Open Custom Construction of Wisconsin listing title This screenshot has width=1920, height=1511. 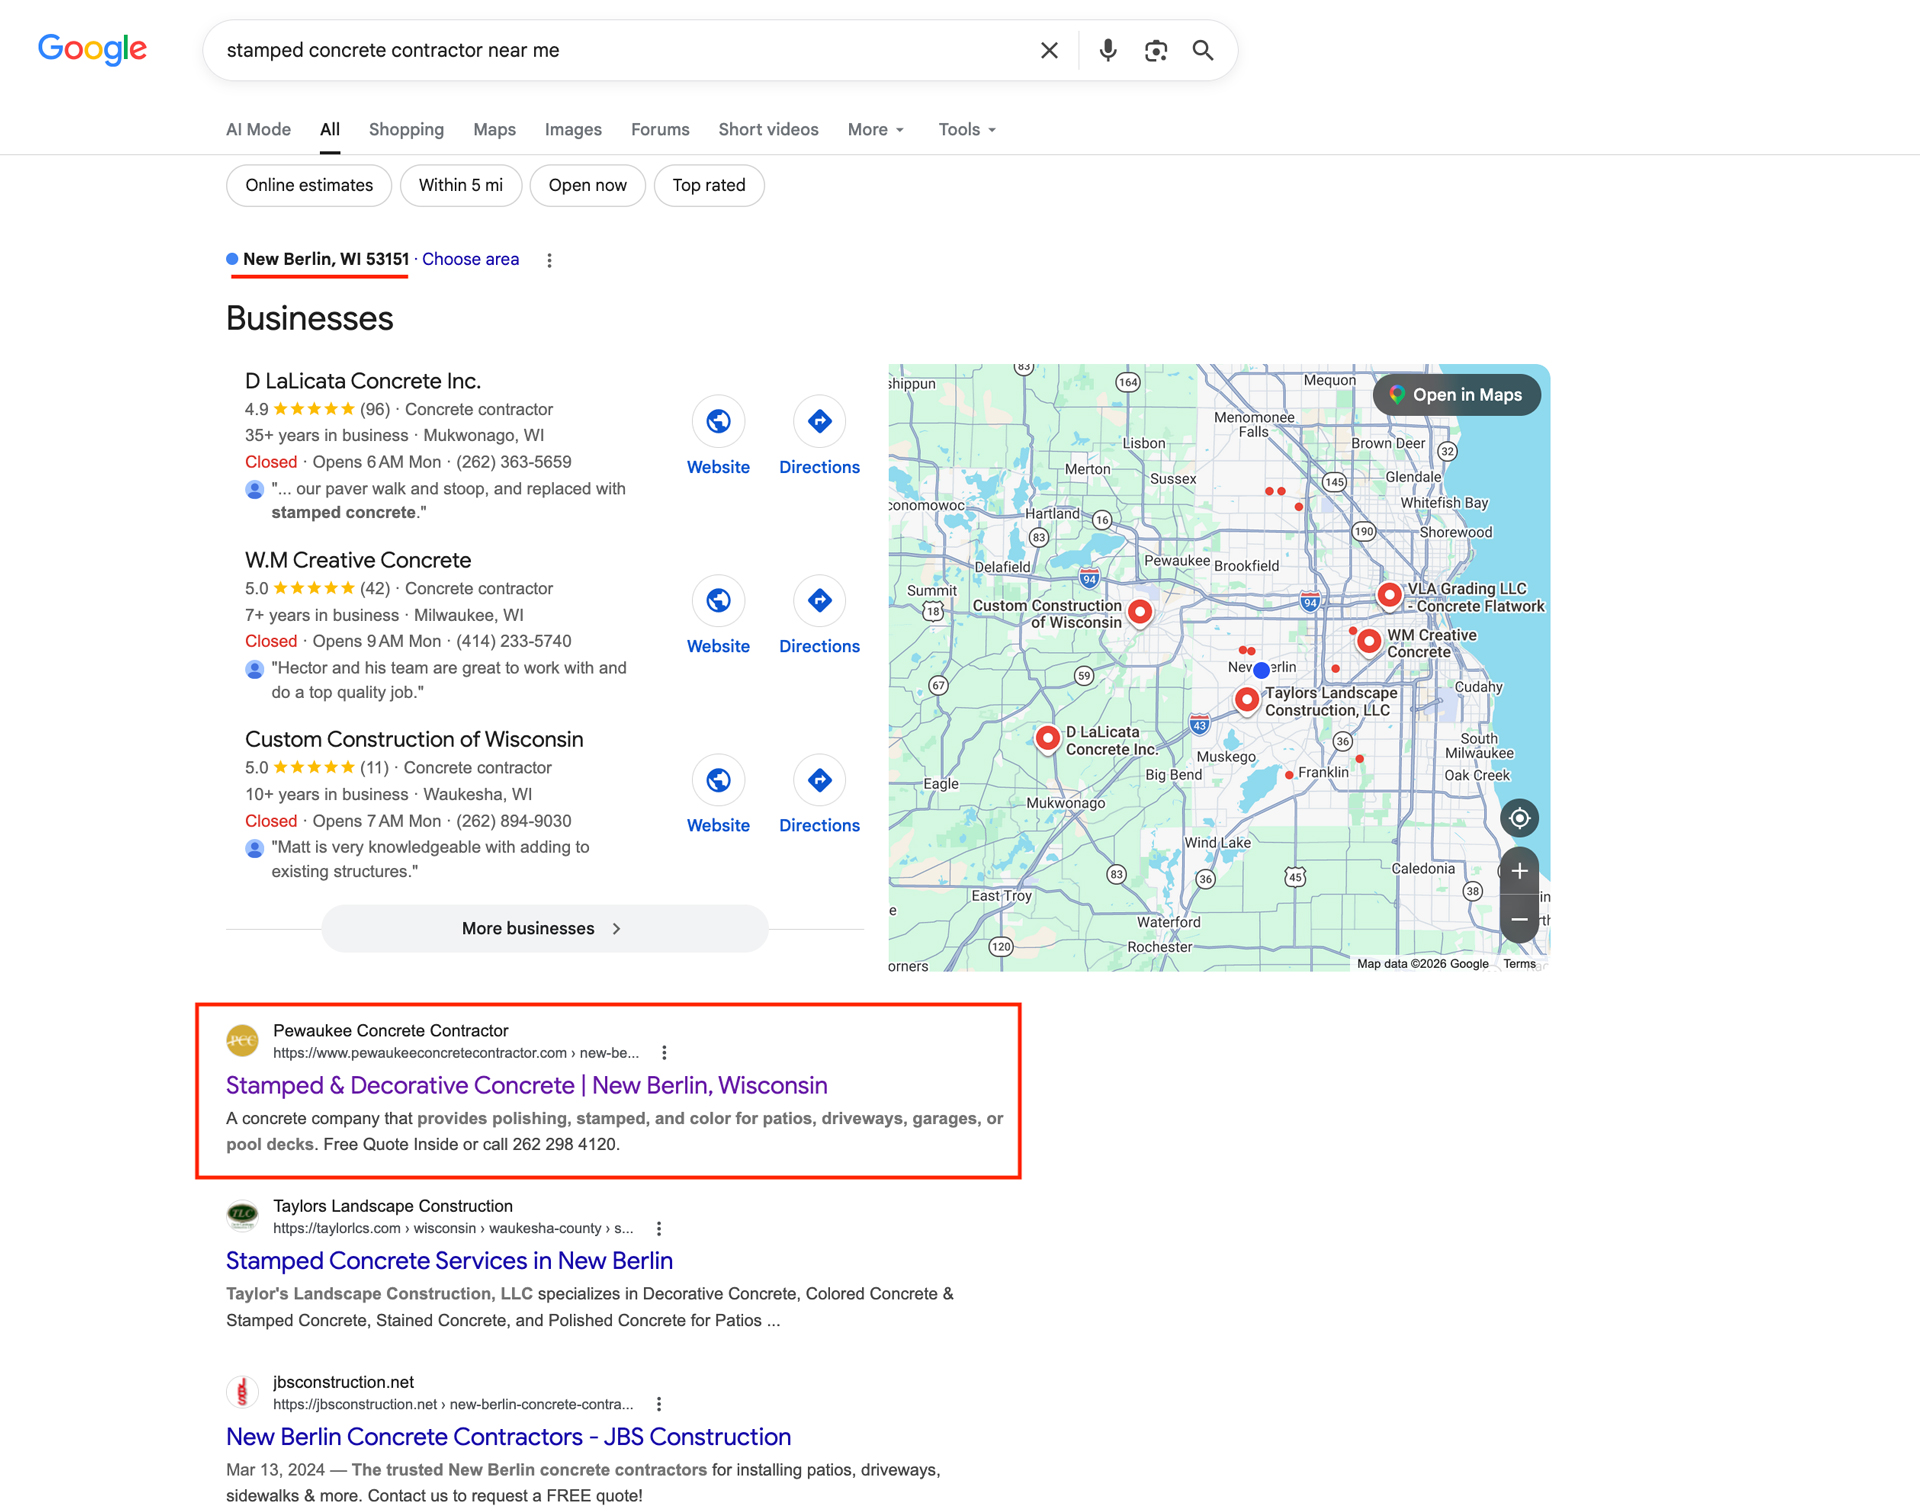[414, 739]
